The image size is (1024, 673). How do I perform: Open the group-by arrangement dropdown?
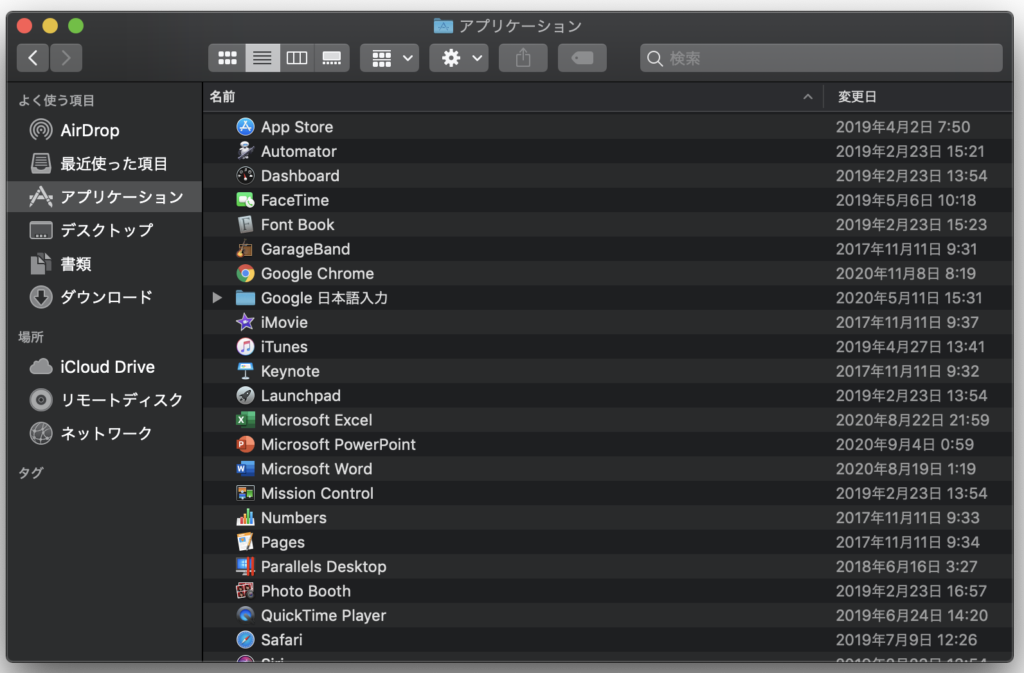click(390, 58)
